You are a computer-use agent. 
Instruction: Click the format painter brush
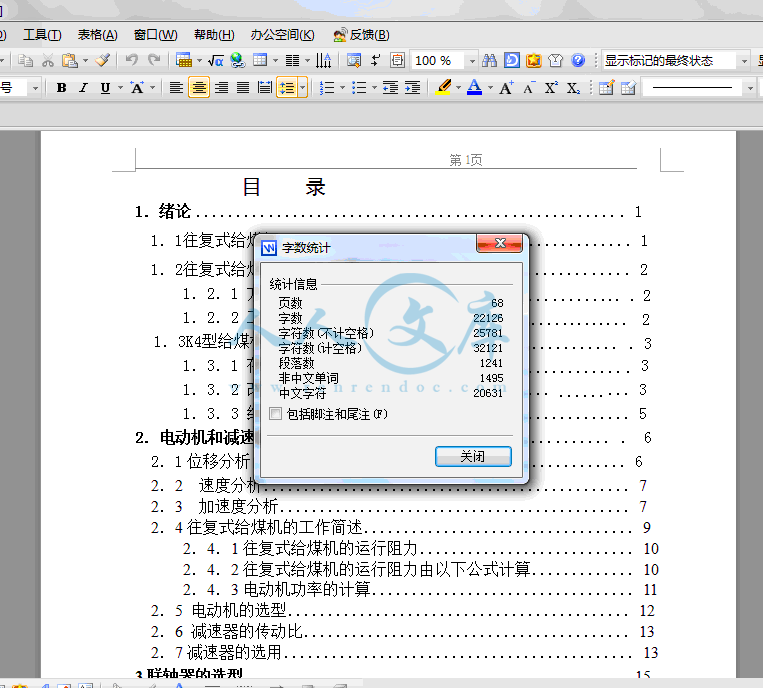tap(103, 61)
